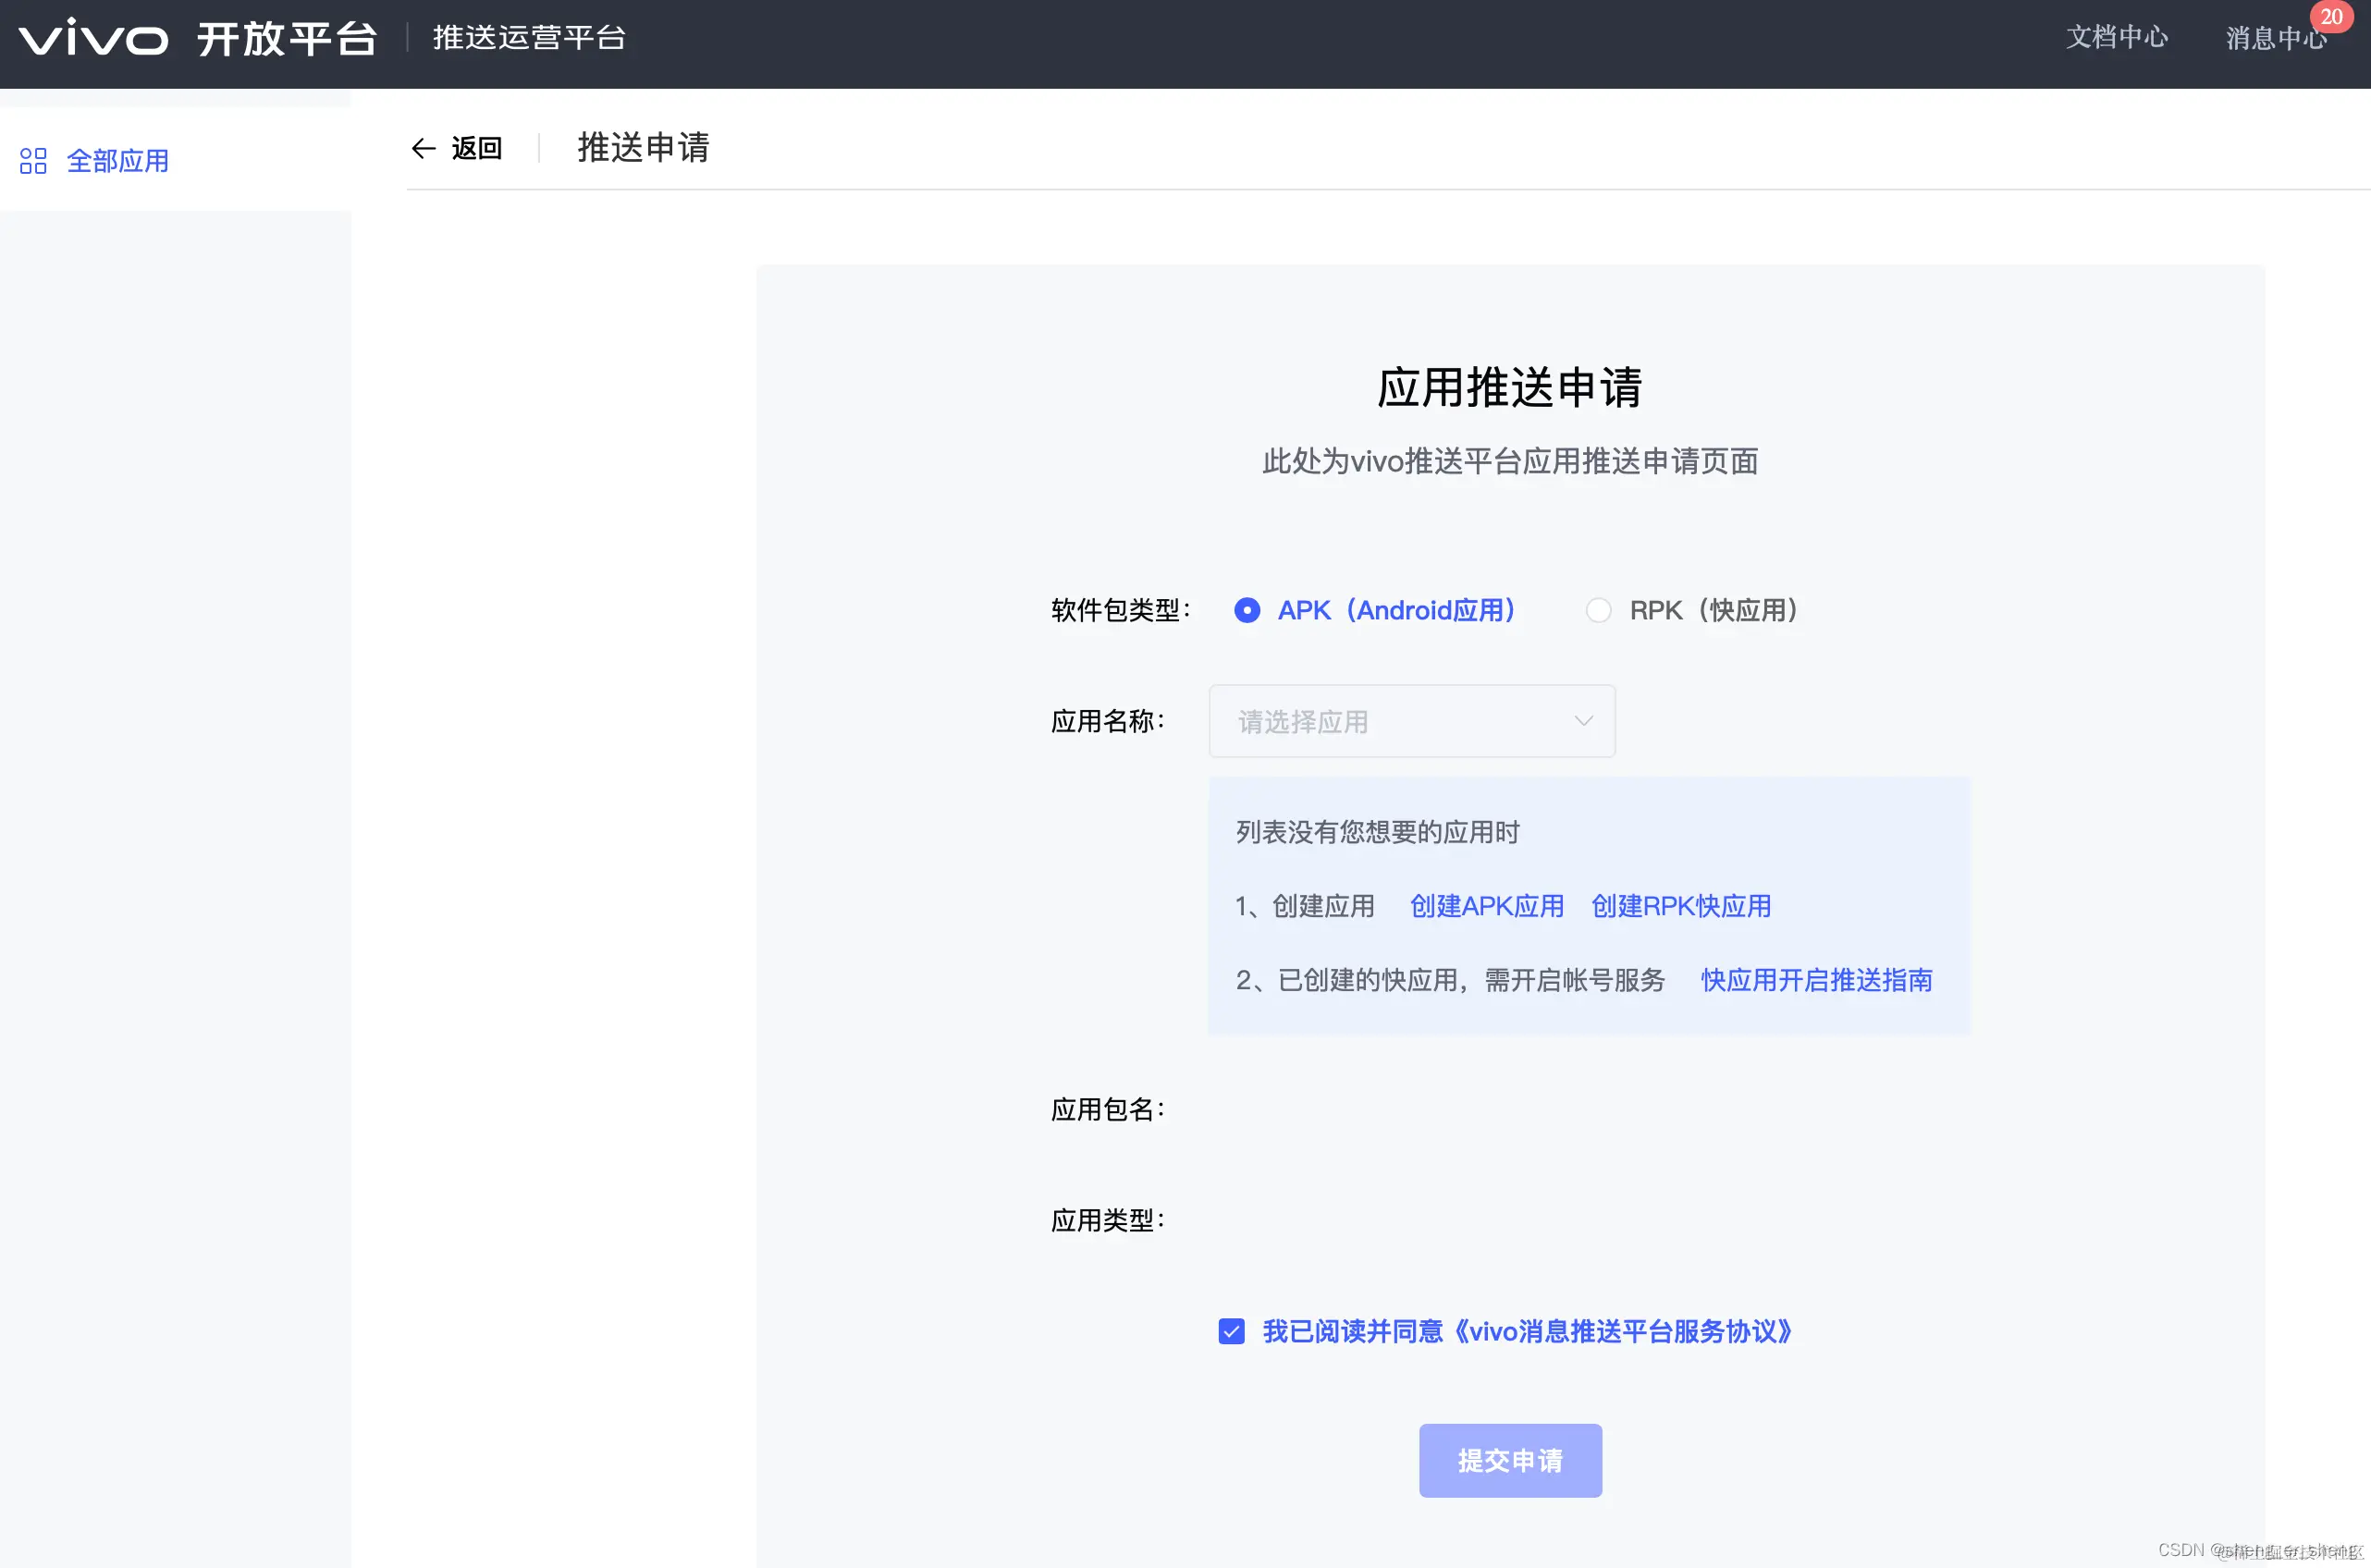
Task: Open the 快应用开启推送指南 link
Action: tap(1817, 980)
